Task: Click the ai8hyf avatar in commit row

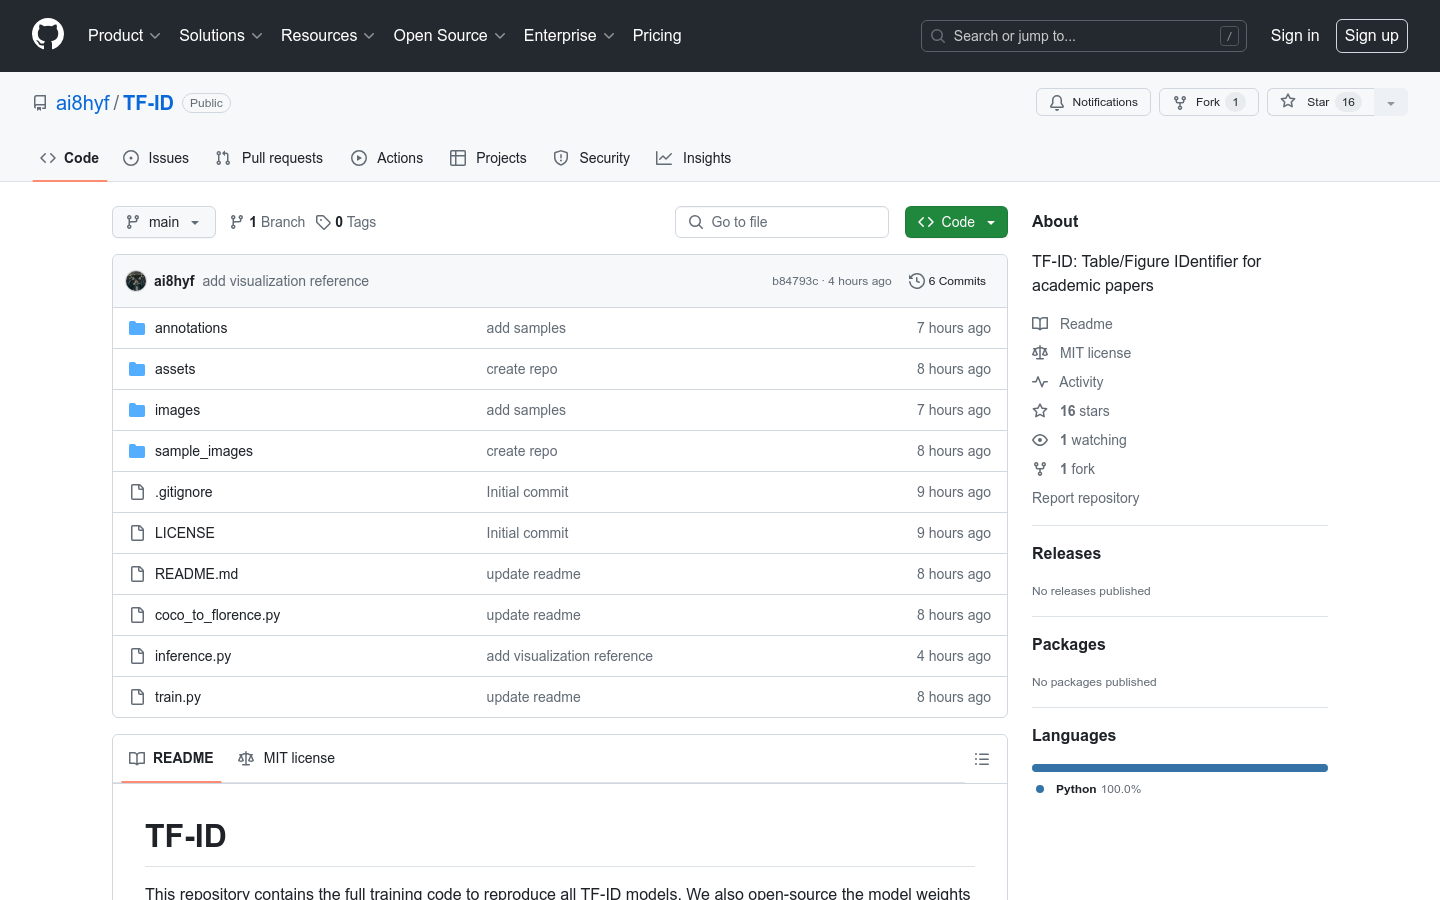Action: pyautogui.click(x=136, y=281)
